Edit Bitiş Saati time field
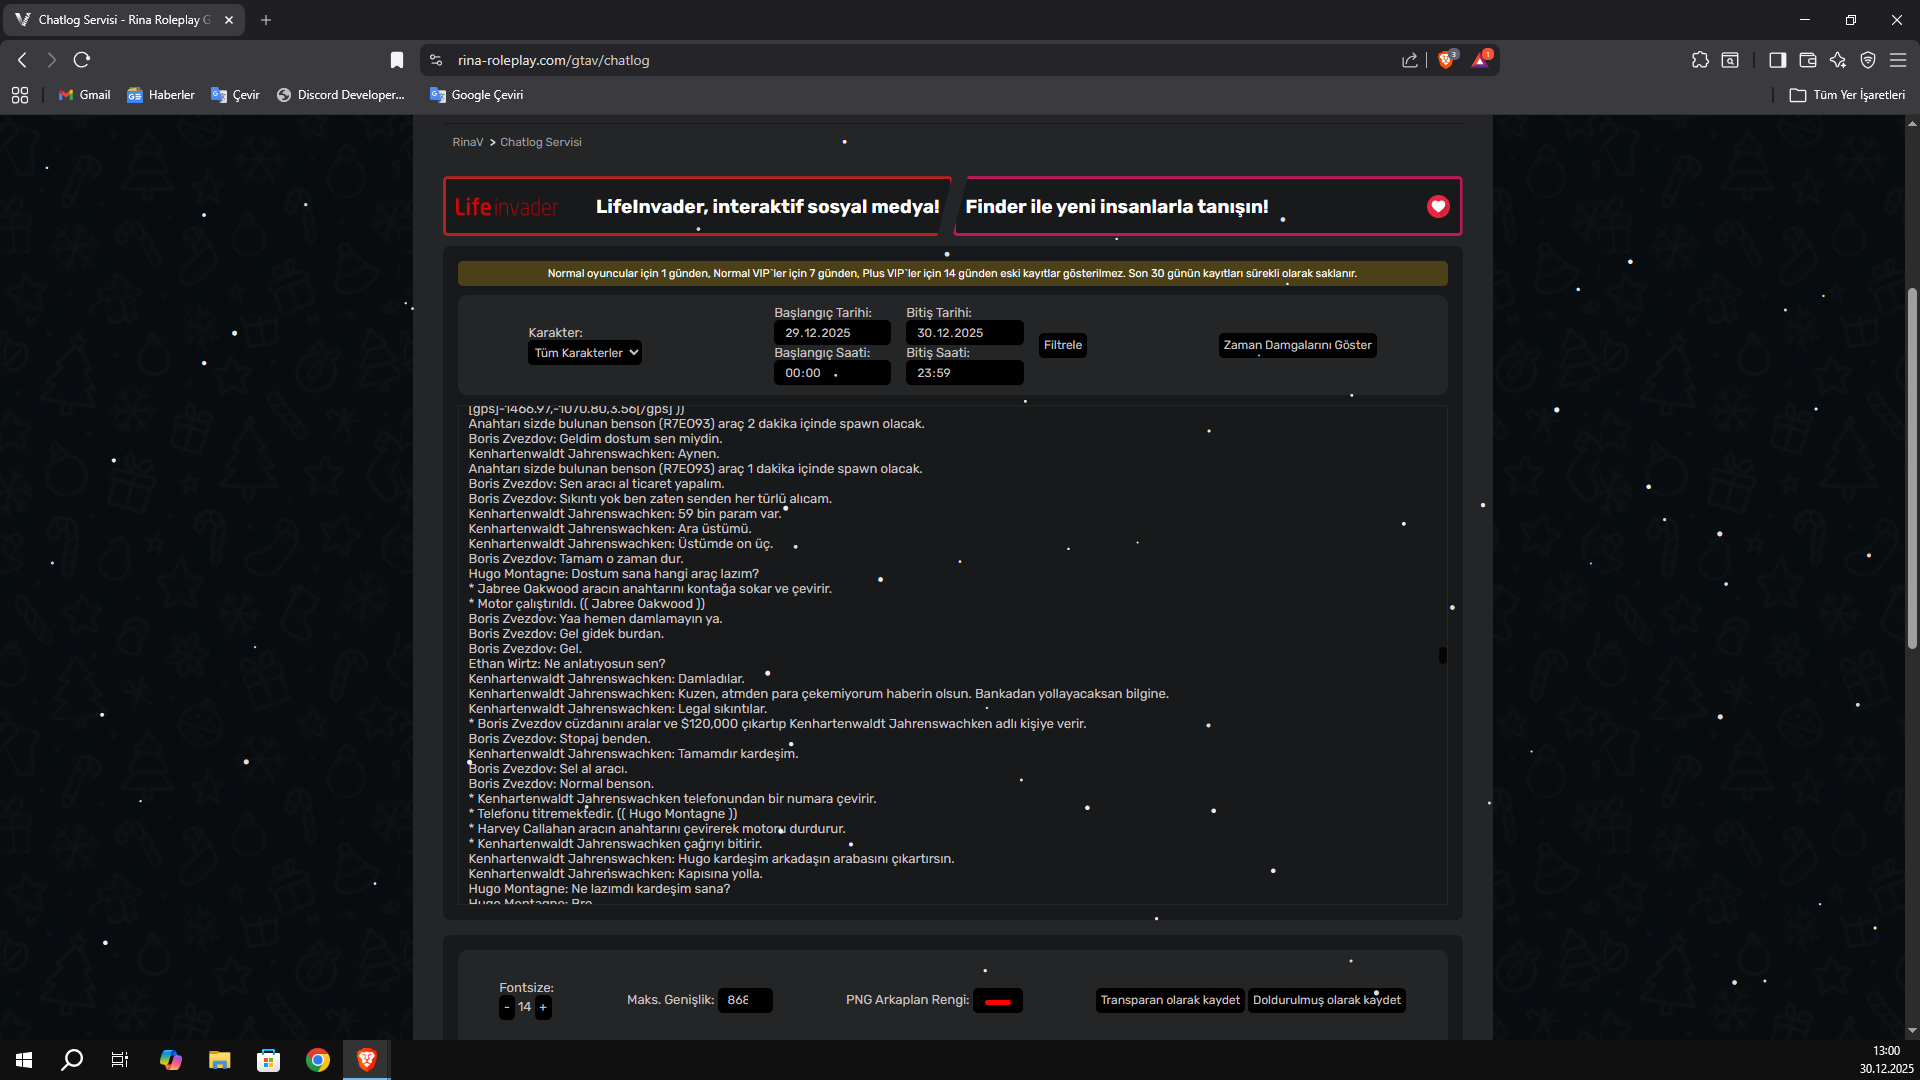Image resolution: width=1920 pixels, height=1080 pixels. tap(964, 373)
